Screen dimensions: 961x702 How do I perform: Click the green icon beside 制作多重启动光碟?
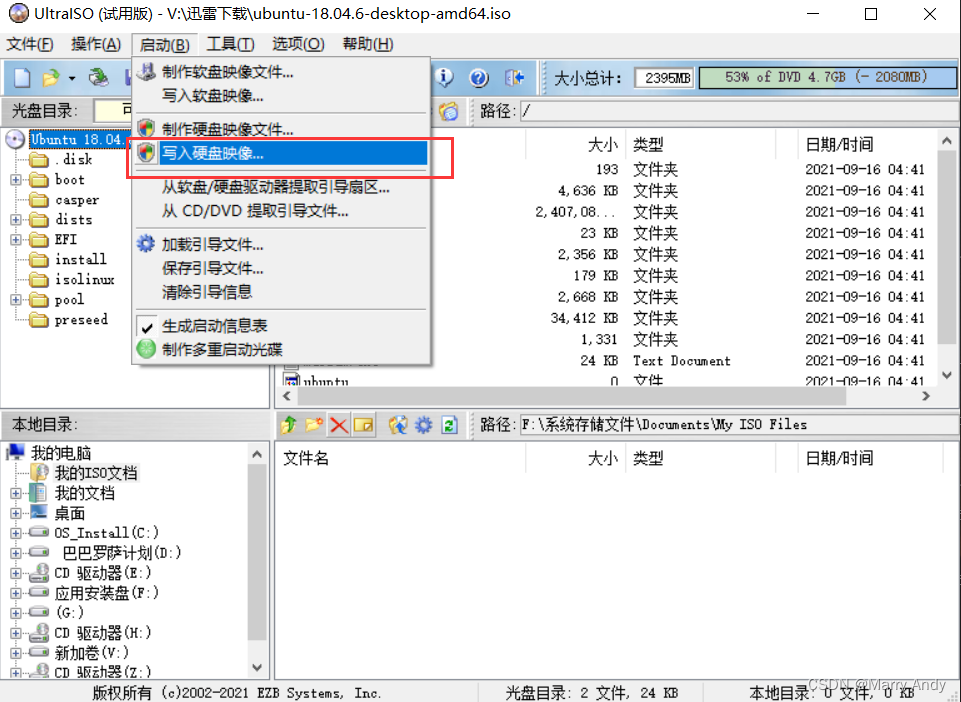(146, 349)
